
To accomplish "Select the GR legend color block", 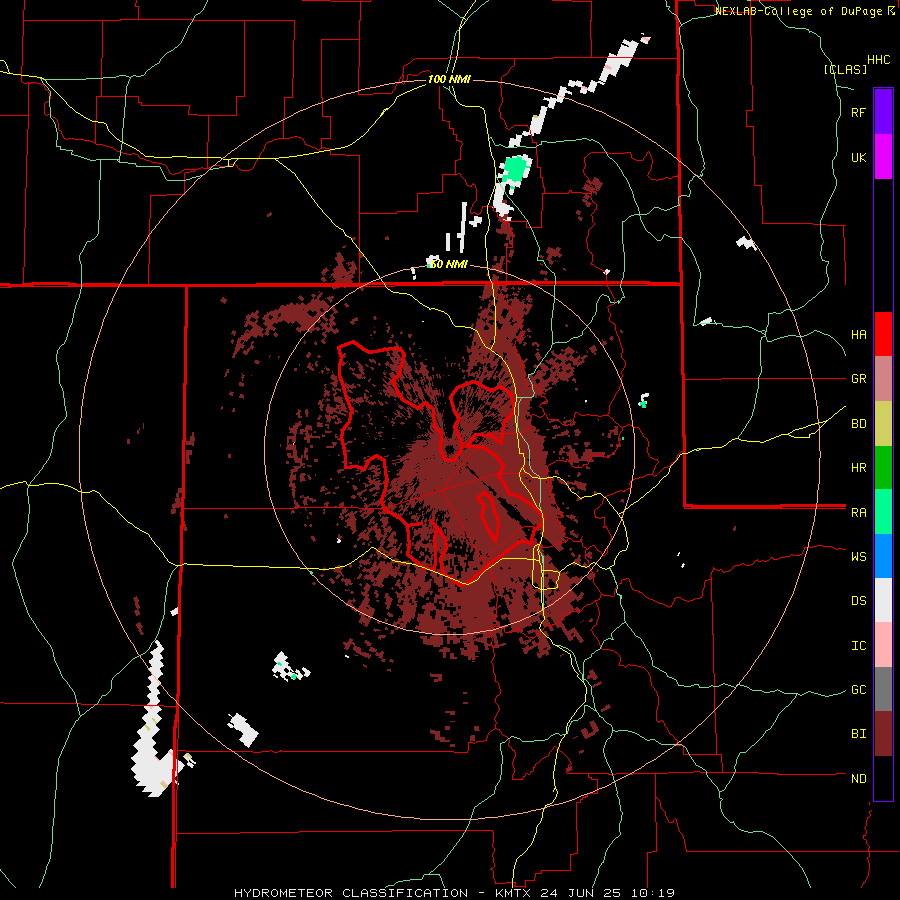I will pyautogui.click(x=883, y=379).
